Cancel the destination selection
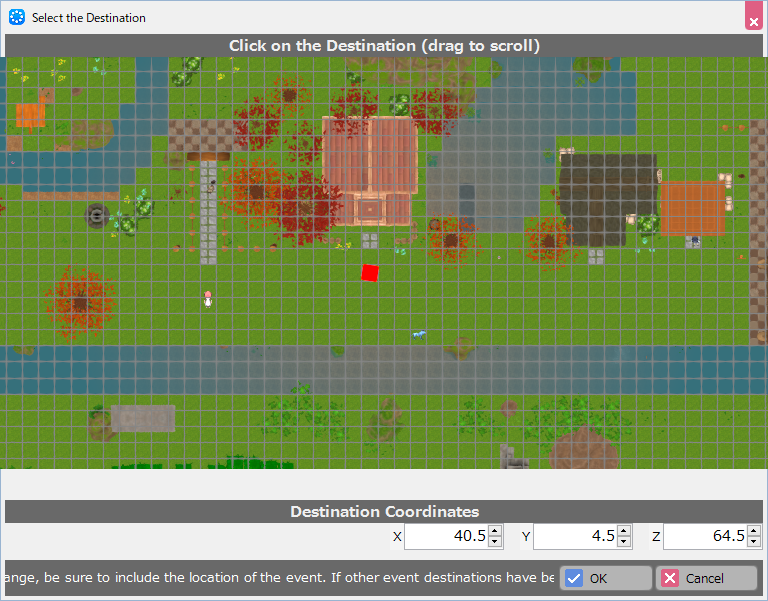The height and width of the screenshot is (601, 768). click(706, 578)
